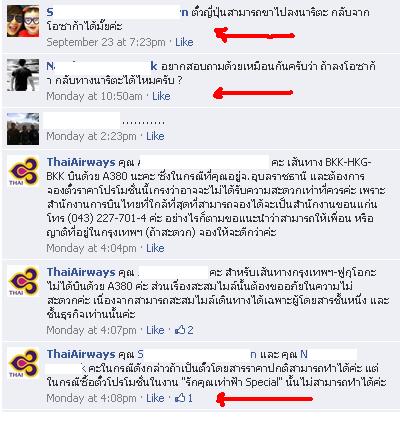Like the Monday 4:08pm ThaiAirways reply
Viewport: 400px width, 421px height.
(x=155, y=398)
